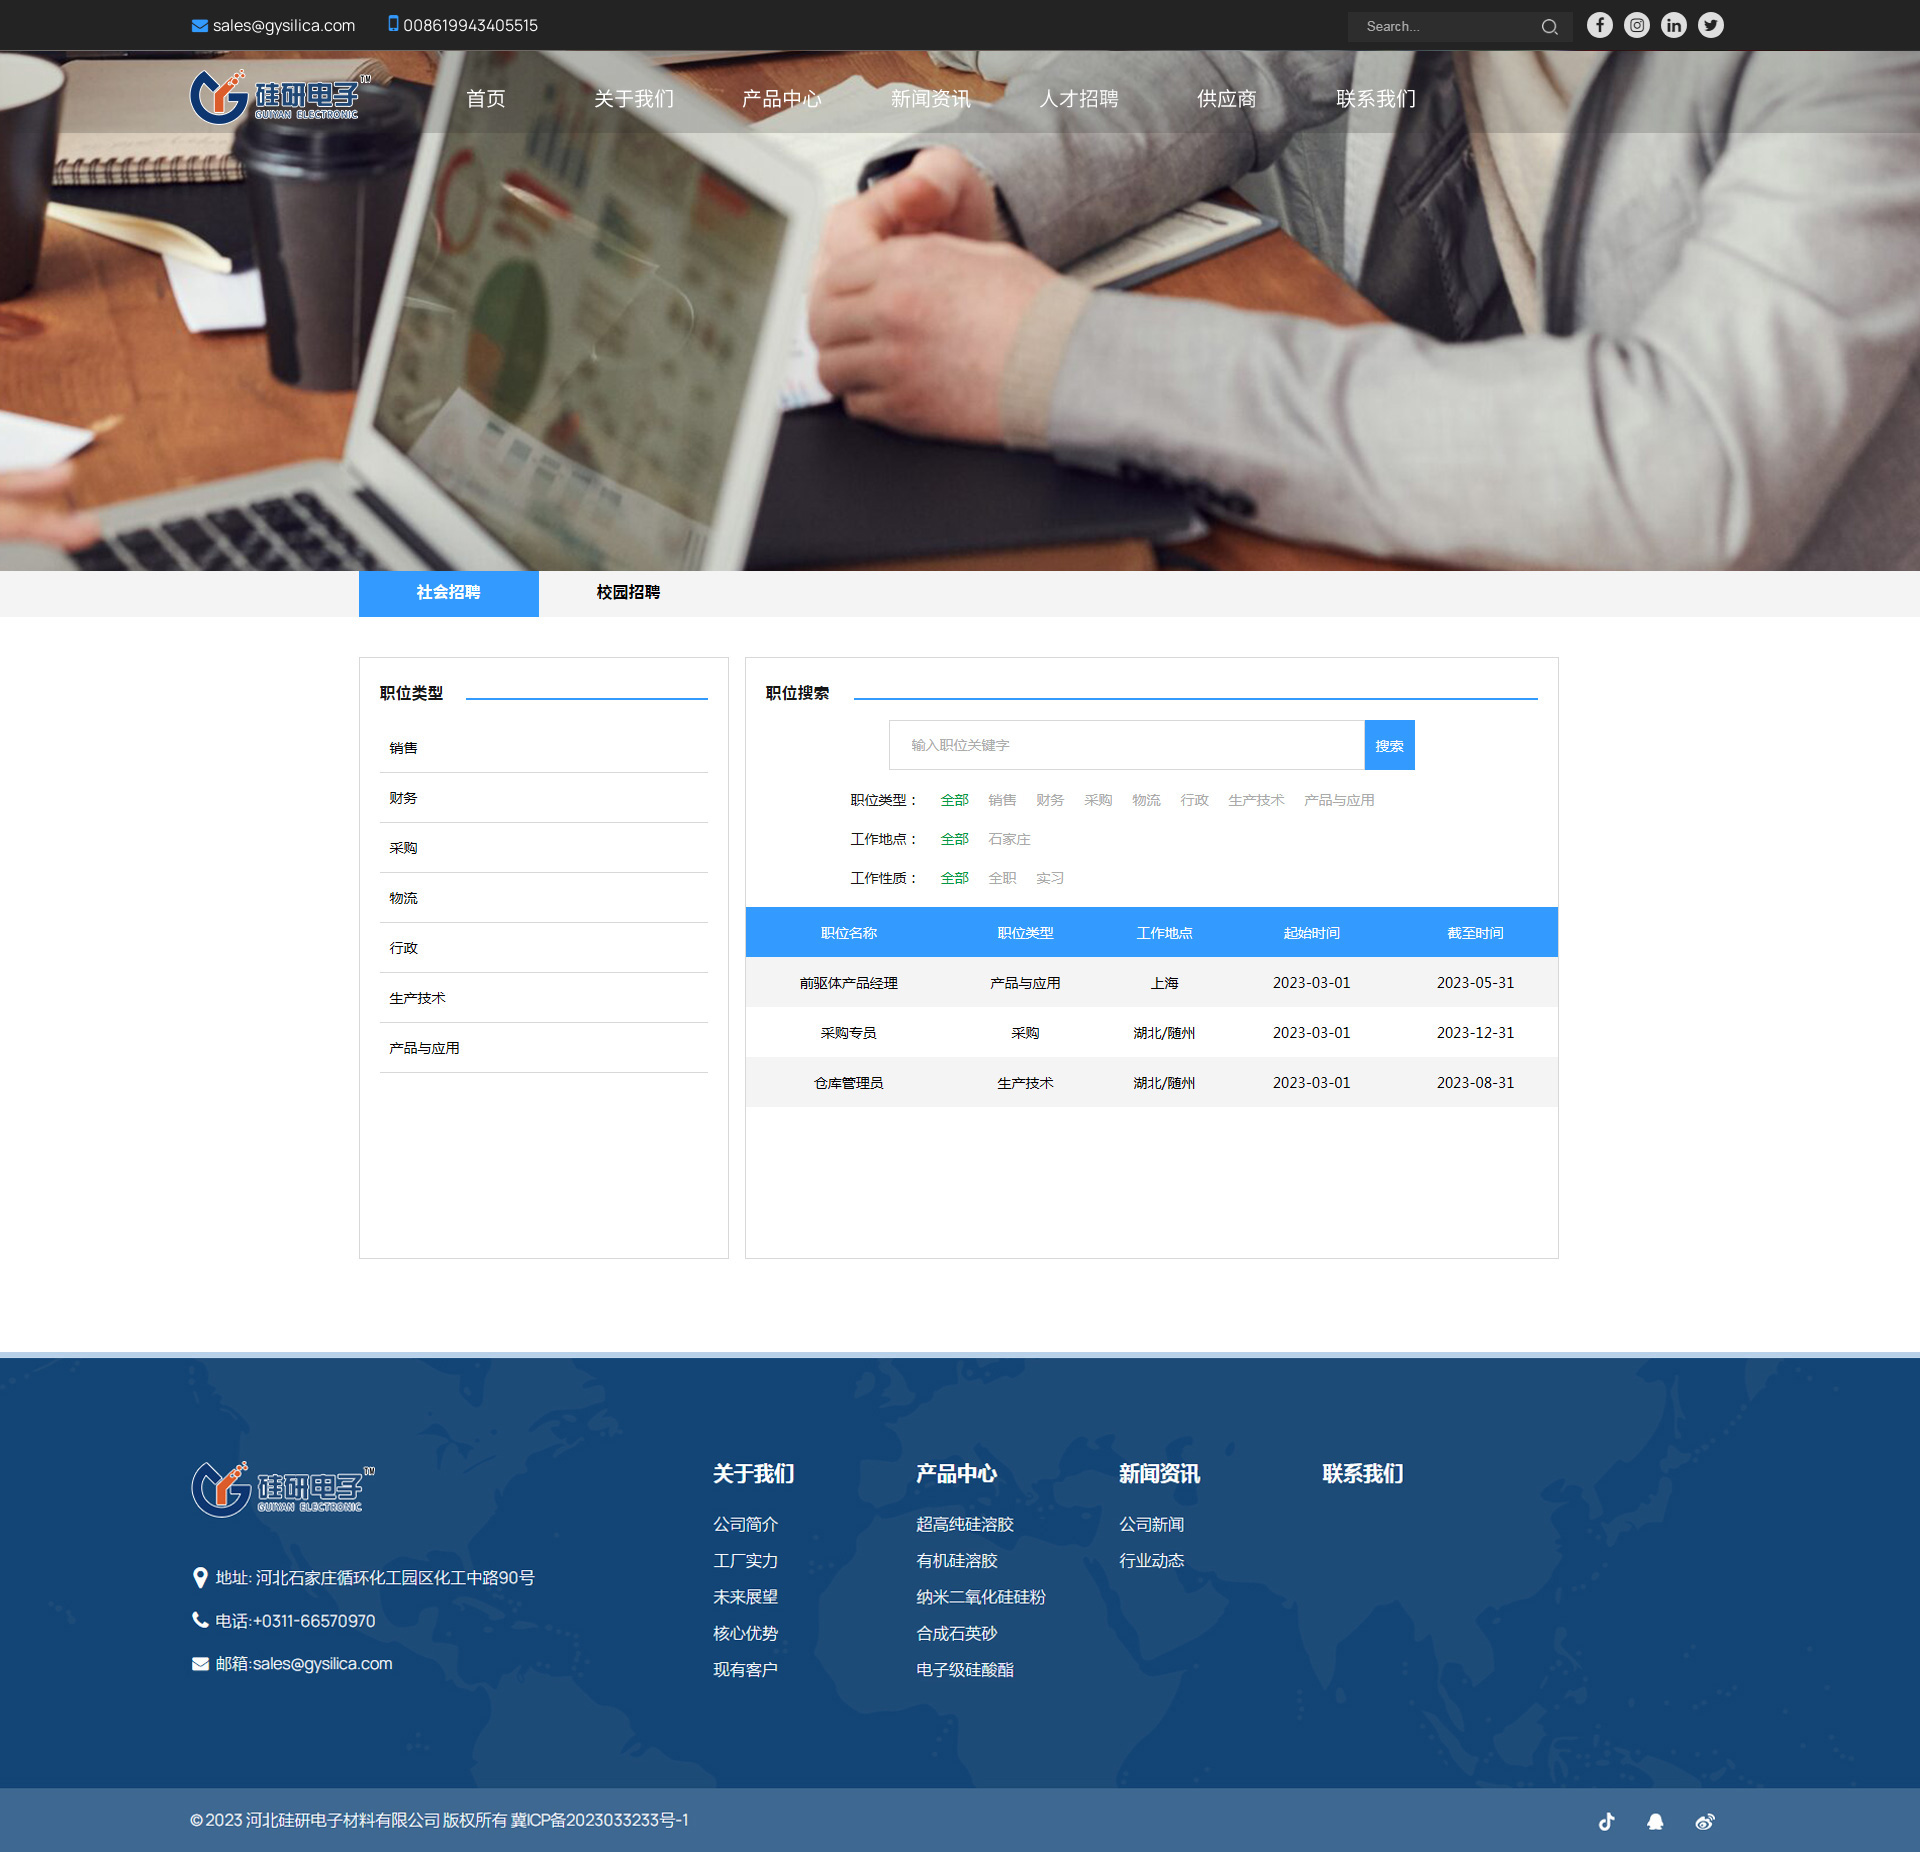
Task: Click the 职位名称 column header
Action: click(x=848, y=933)
